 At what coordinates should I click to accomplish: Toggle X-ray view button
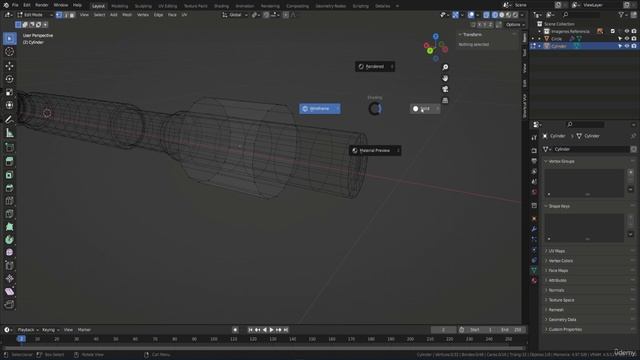(x=486, y=15)
